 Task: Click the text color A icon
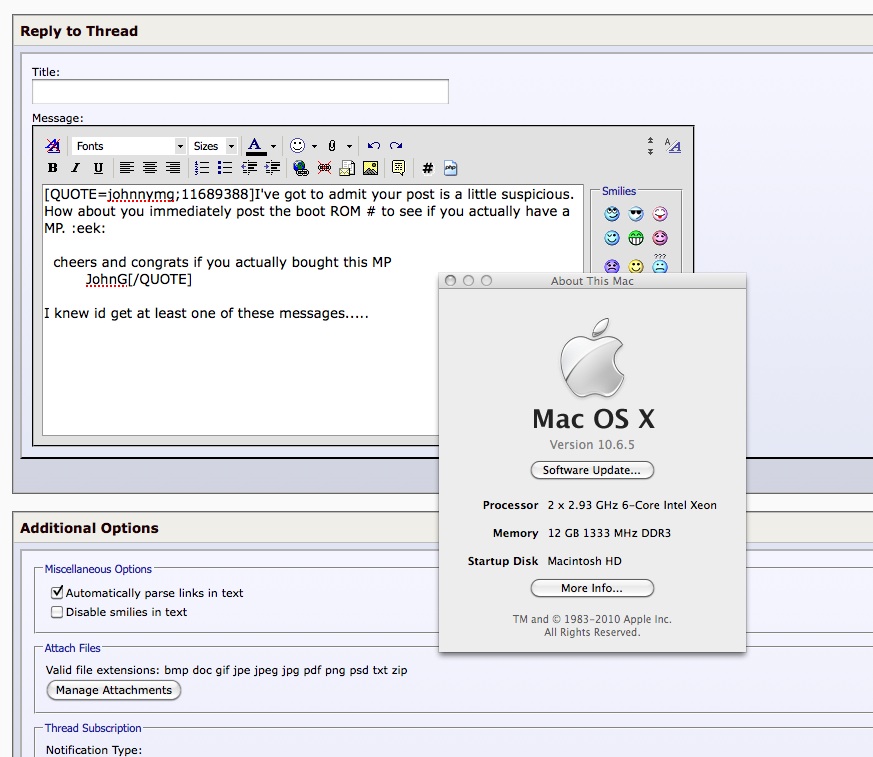256,146
